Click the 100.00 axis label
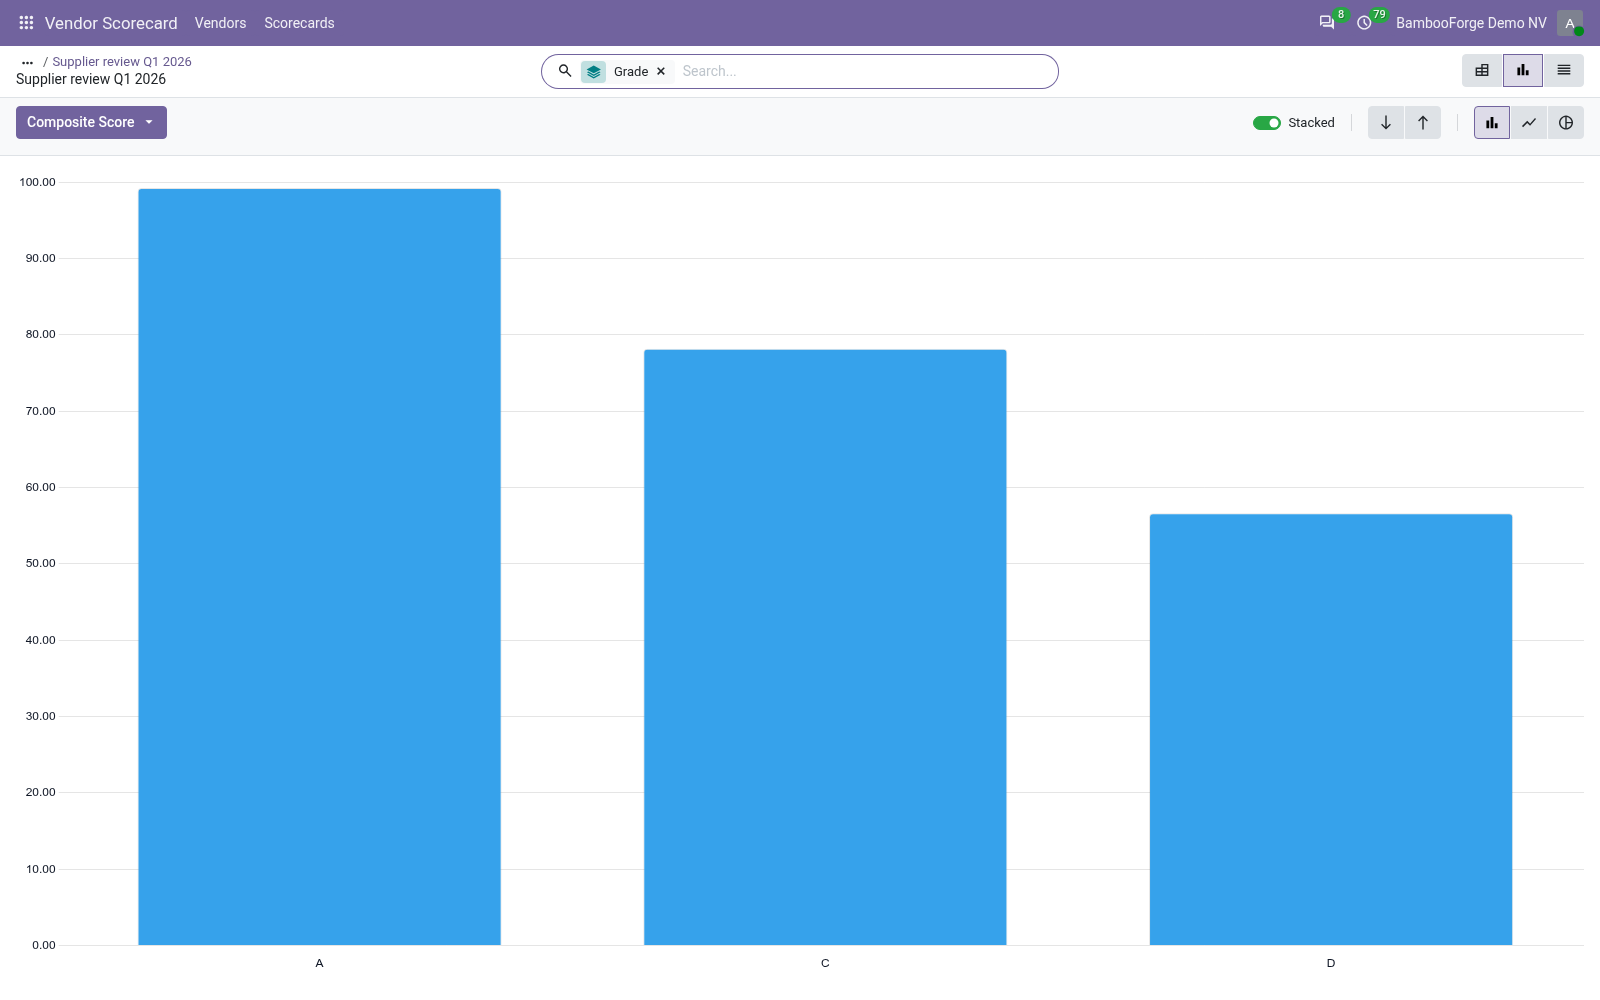1600x1000 pixels. [38, 182]
